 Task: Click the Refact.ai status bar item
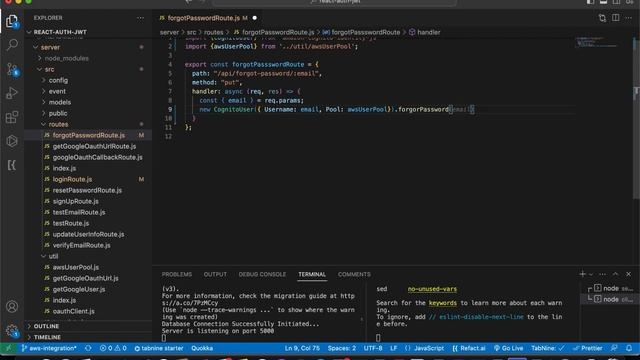coord(469,348)
